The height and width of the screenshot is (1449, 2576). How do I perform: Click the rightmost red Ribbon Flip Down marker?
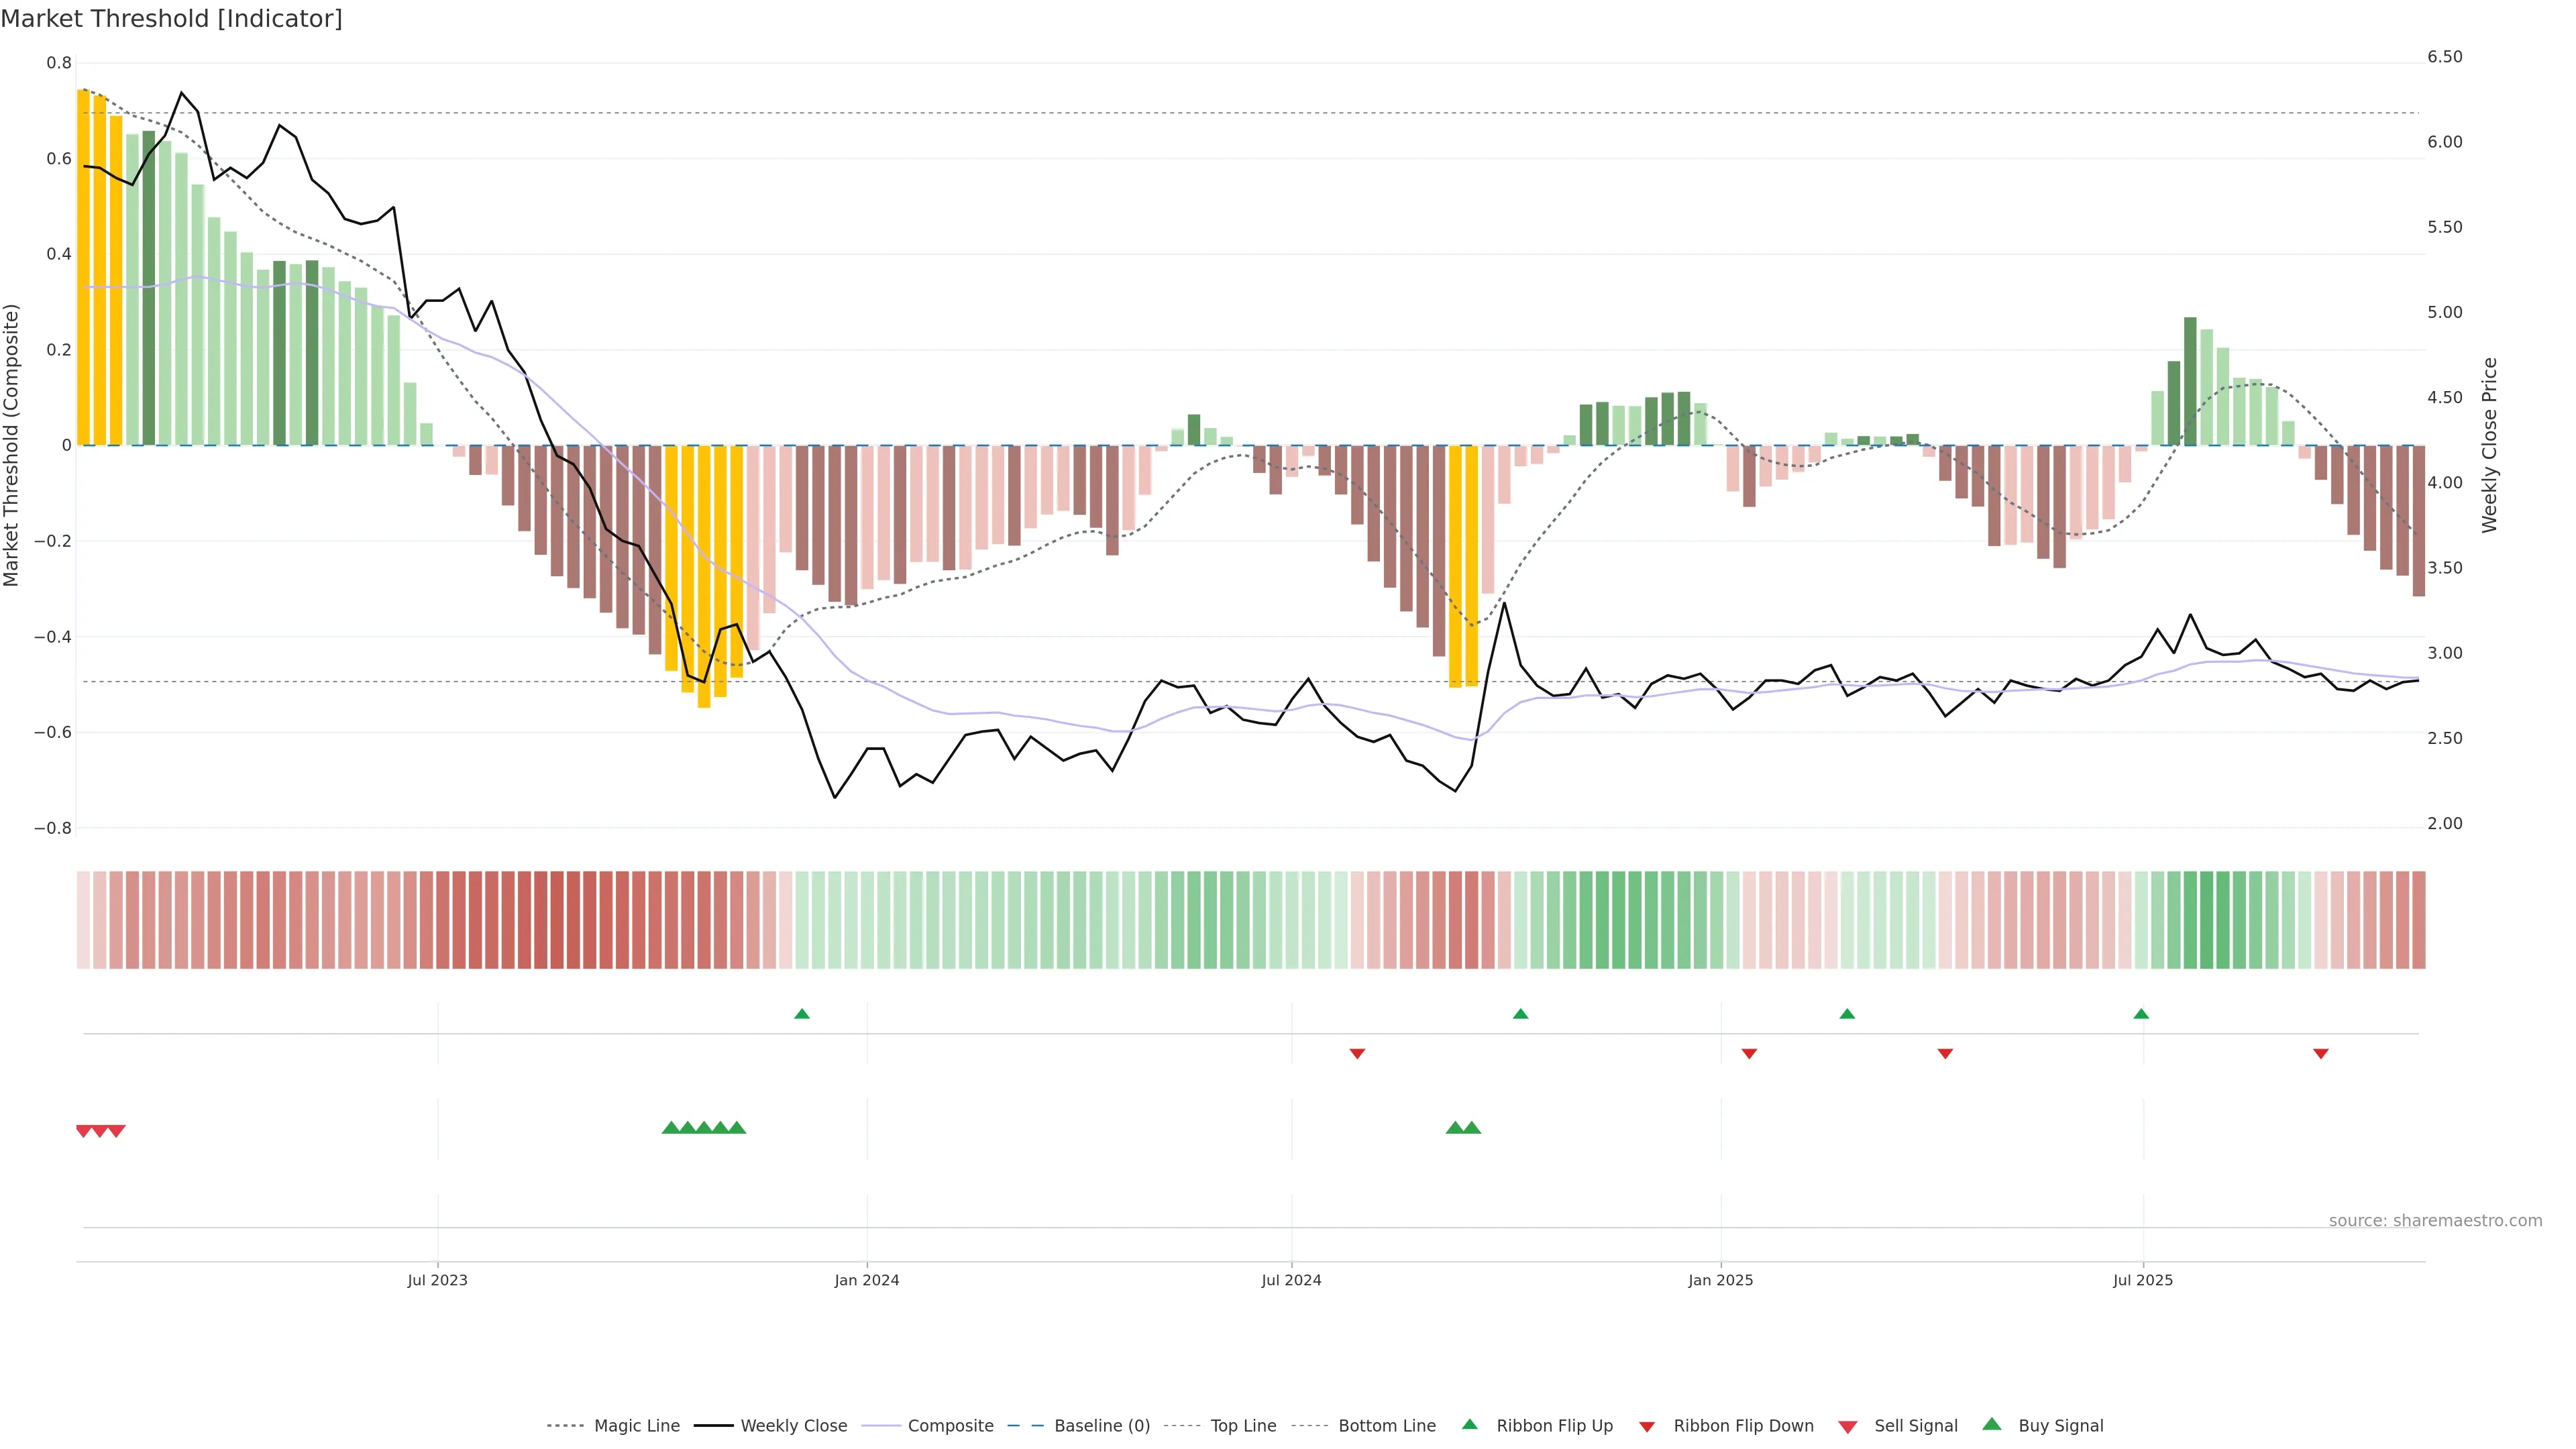(2321, 1053)
